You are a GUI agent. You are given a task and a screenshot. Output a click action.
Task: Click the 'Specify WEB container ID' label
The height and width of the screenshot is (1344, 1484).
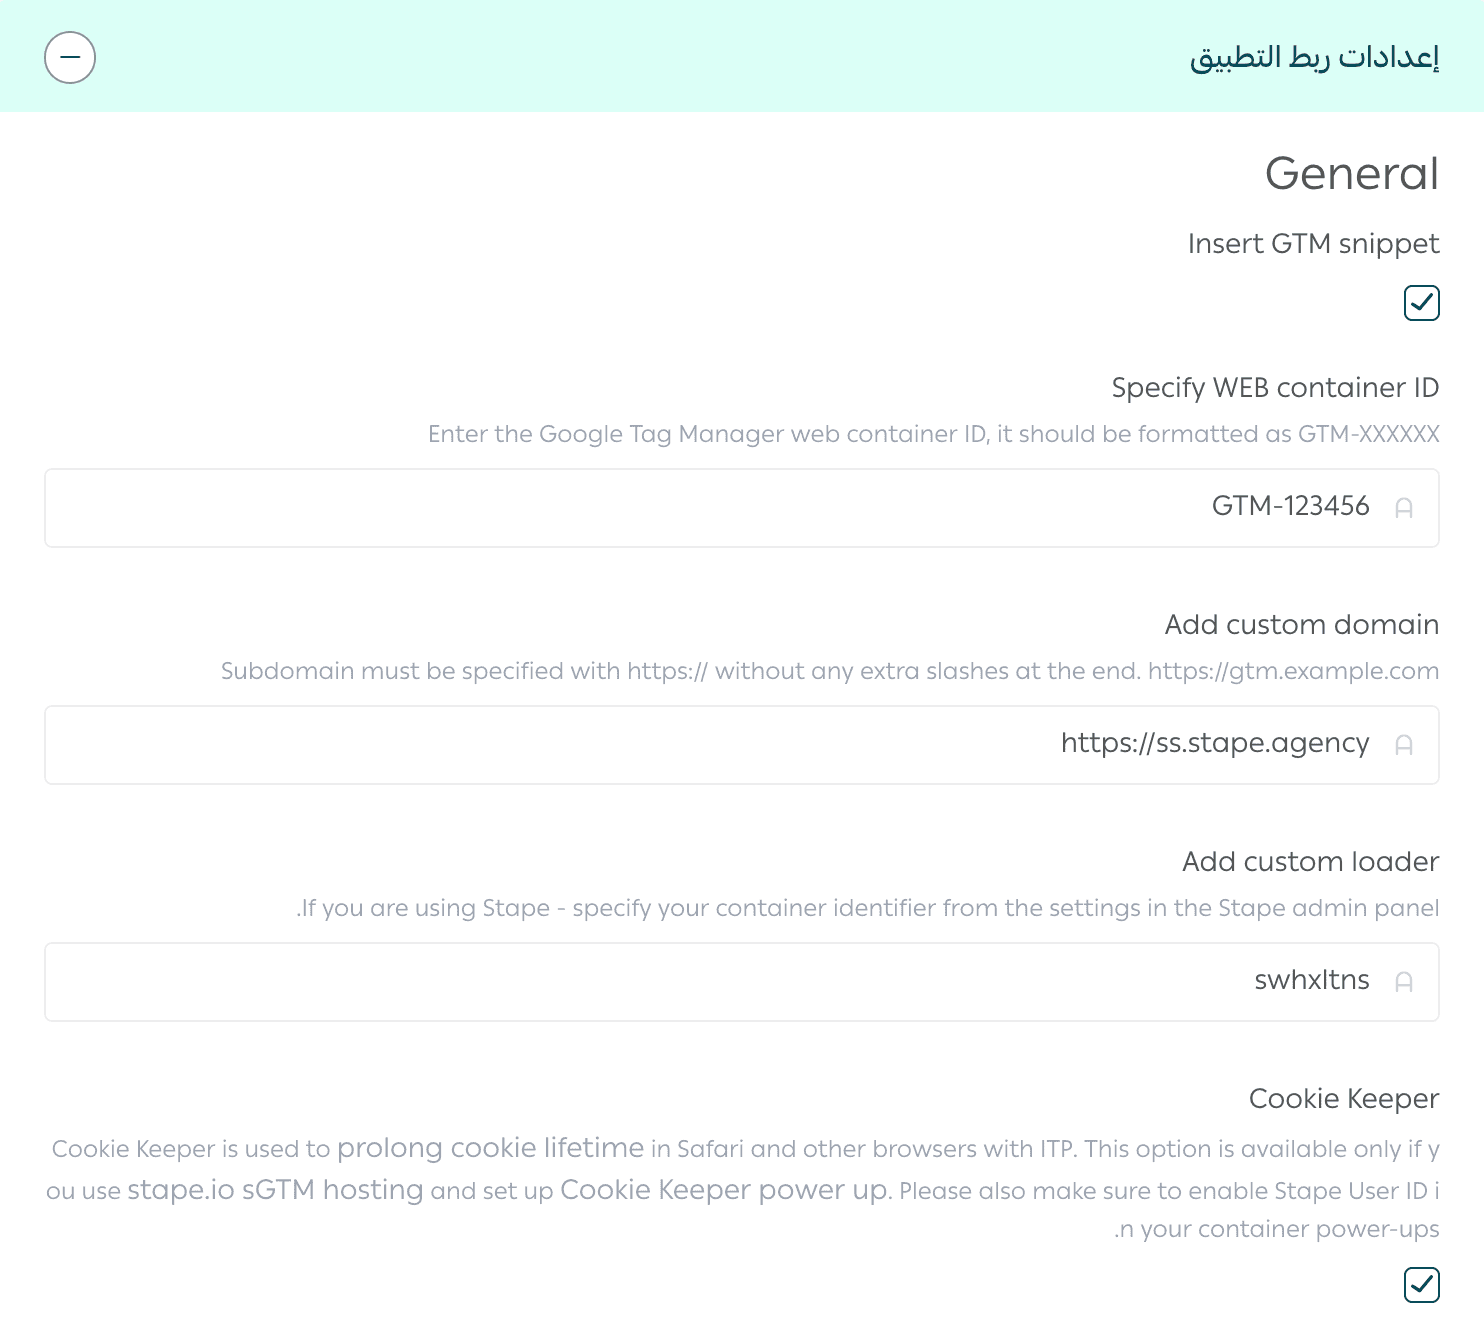click(x=1276, y=387)
